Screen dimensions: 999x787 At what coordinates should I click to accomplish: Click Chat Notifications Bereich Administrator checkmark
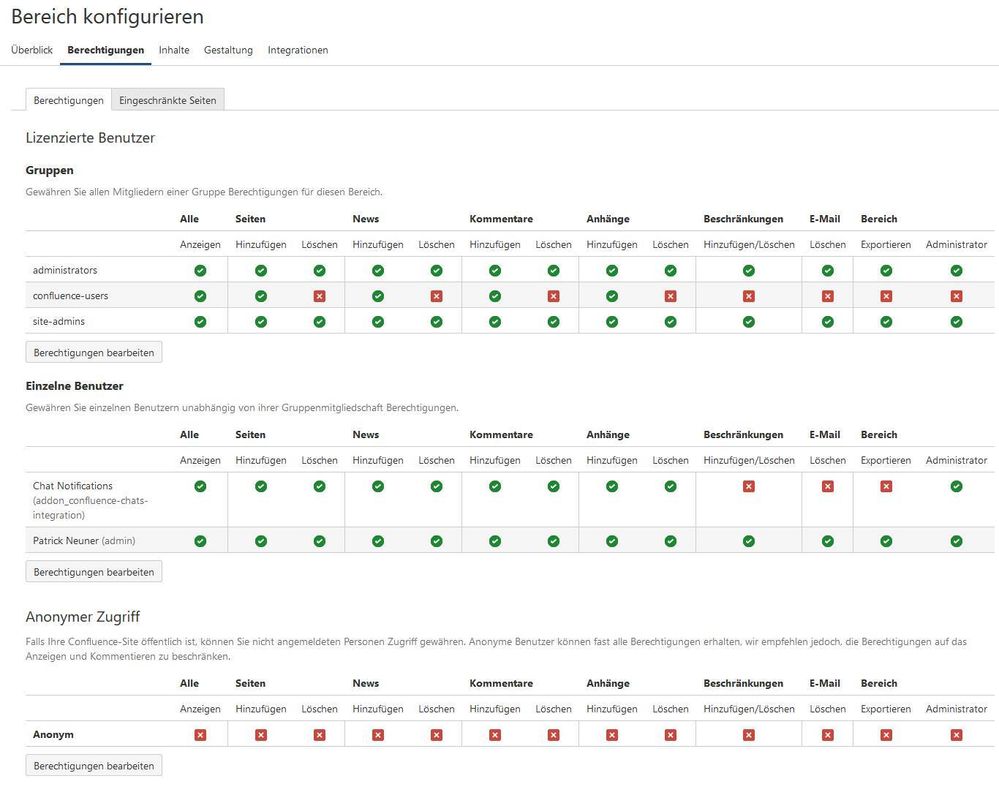(x=956, y=486)
